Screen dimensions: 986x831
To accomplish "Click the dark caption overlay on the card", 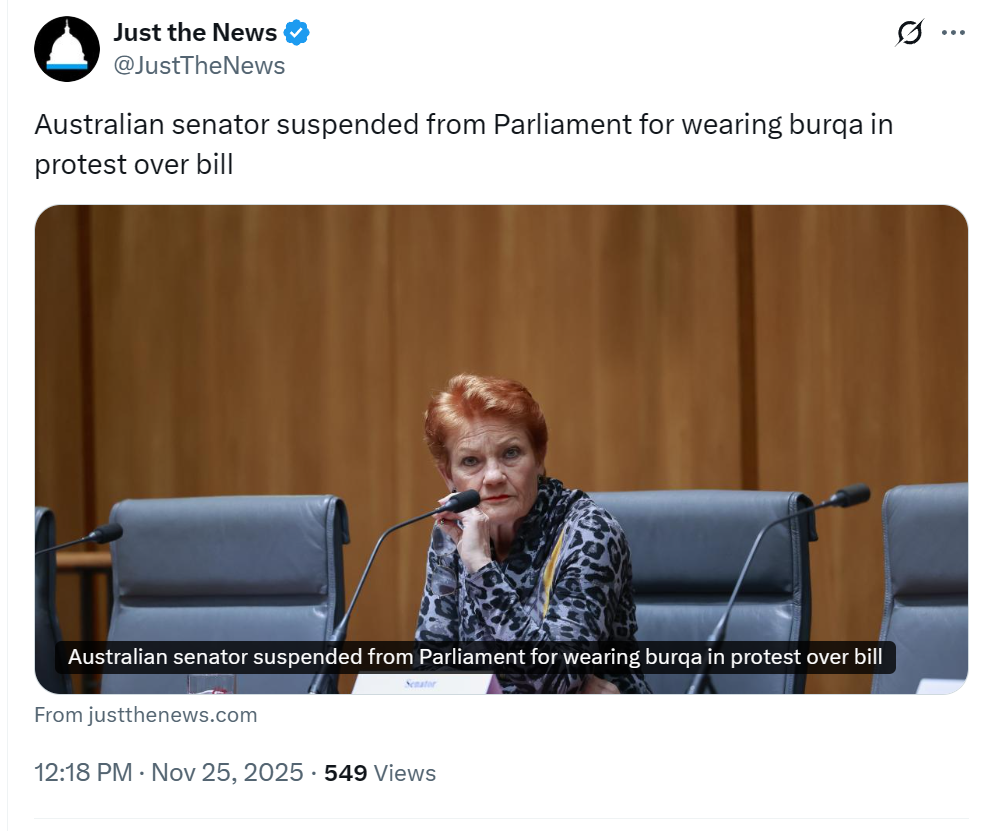I will click(475, 657).
